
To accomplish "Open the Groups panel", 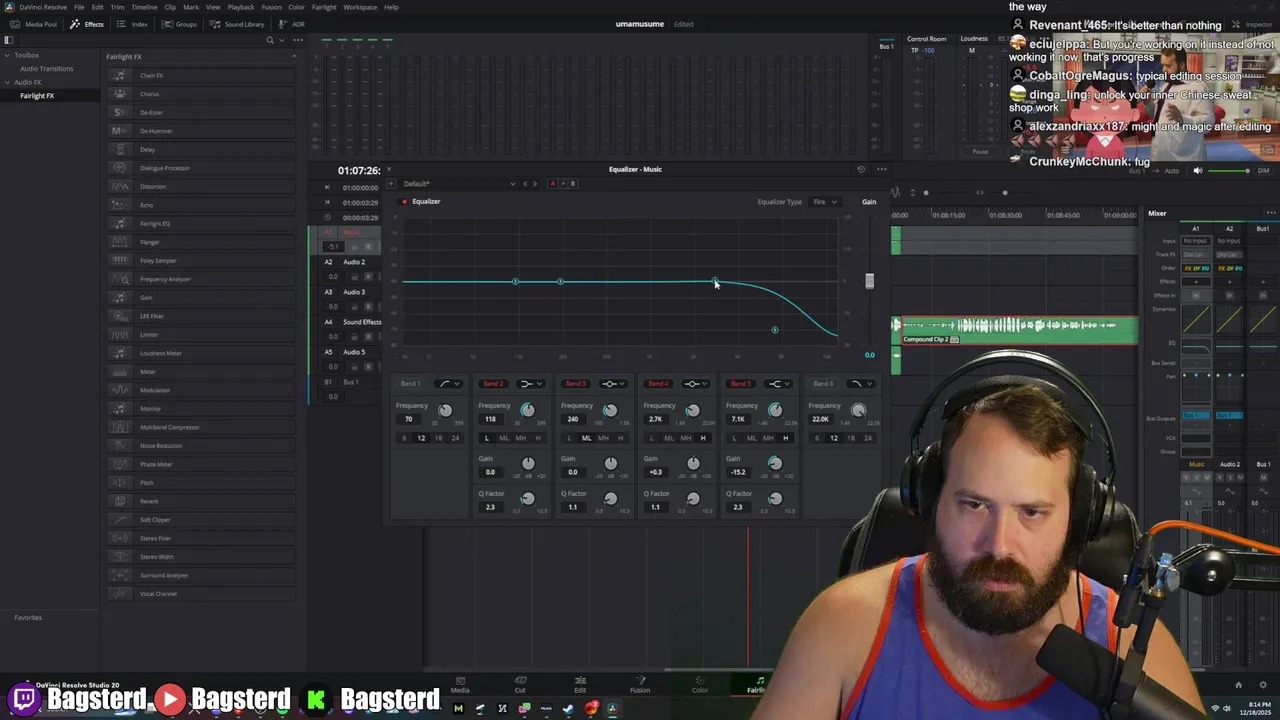I will click(180, 24).
